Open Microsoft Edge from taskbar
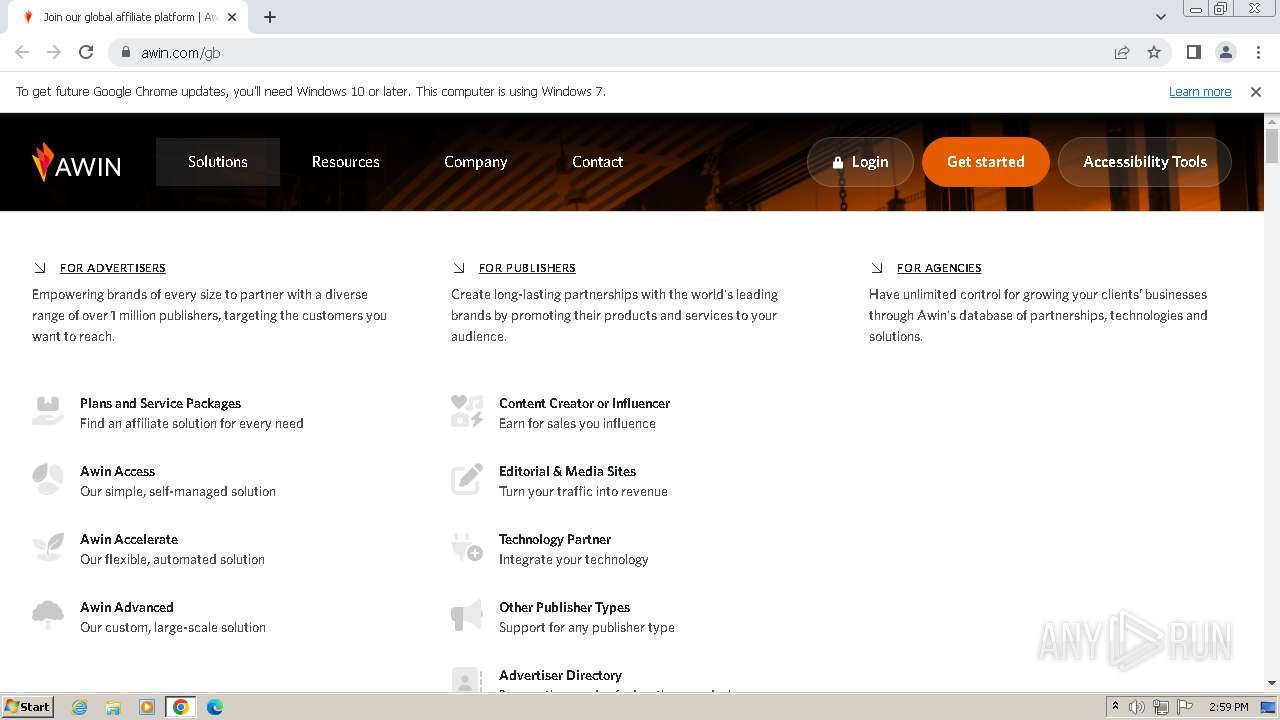1280x720 pixels. (x=214, y=707)
